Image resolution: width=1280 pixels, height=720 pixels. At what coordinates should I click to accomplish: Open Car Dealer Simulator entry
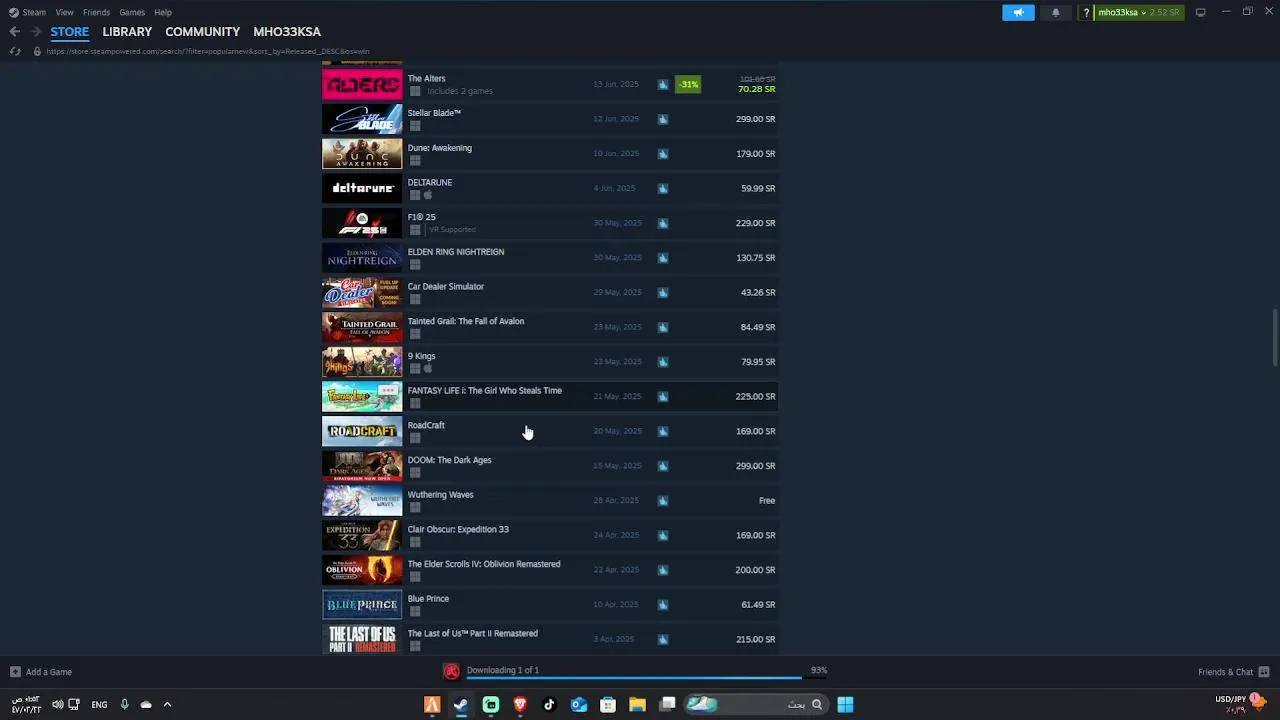550,292
